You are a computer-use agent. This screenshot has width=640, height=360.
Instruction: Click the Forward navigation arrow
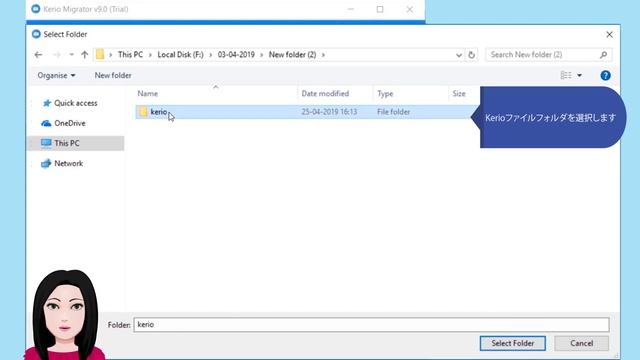click(x=57, y=55)
